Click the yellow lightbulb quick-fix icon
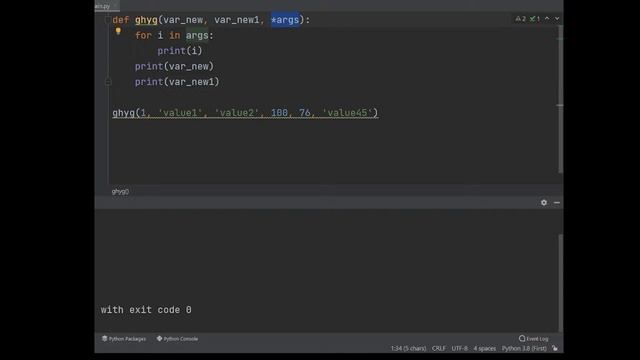 tap(118, 31)
